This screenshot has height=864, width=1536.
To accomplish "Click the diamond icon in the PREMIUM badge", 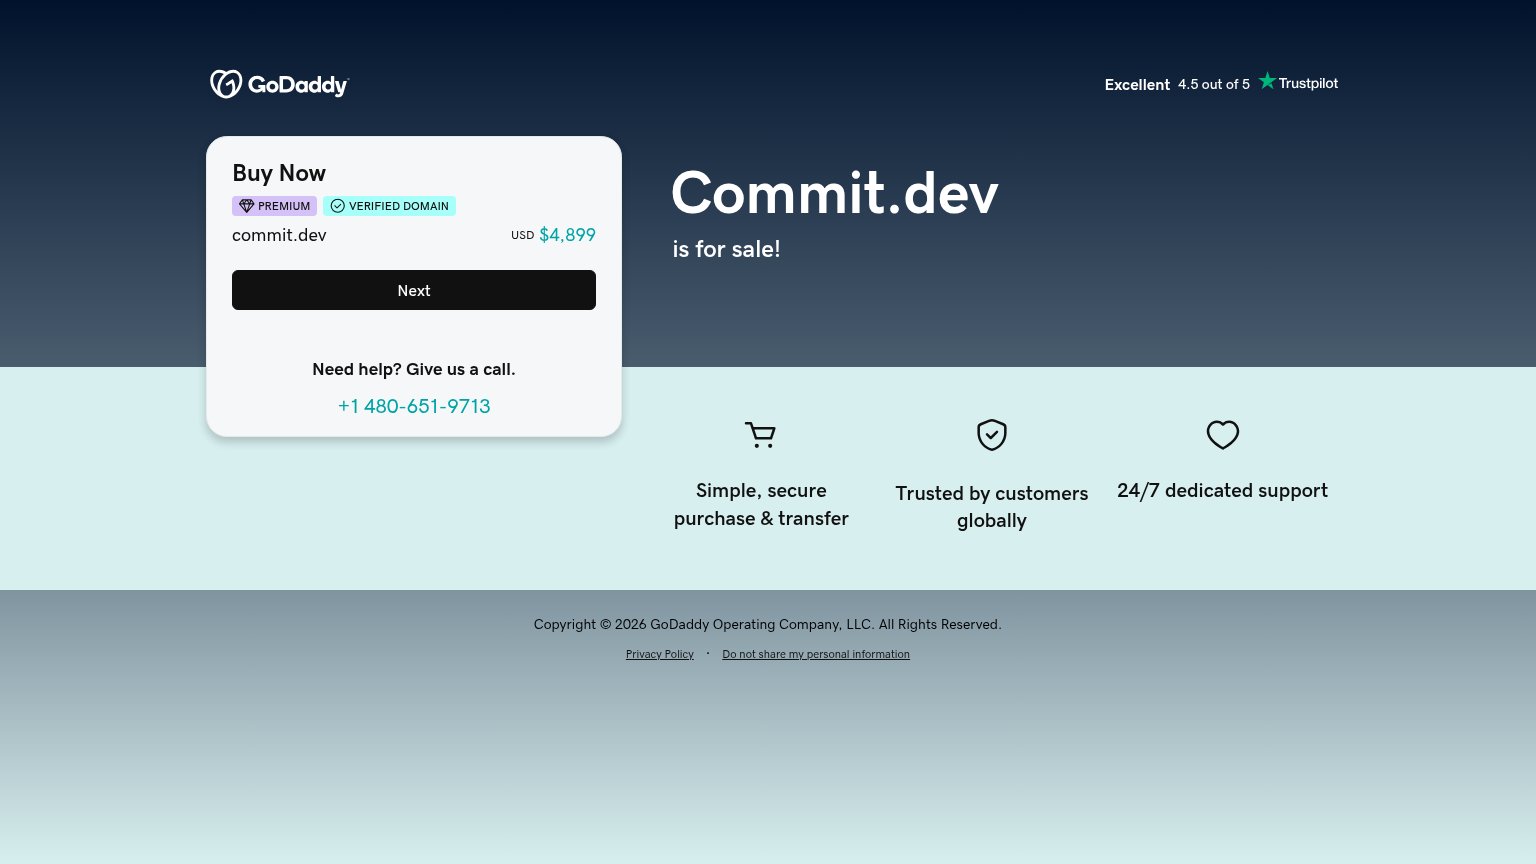I will pos(246,206).
